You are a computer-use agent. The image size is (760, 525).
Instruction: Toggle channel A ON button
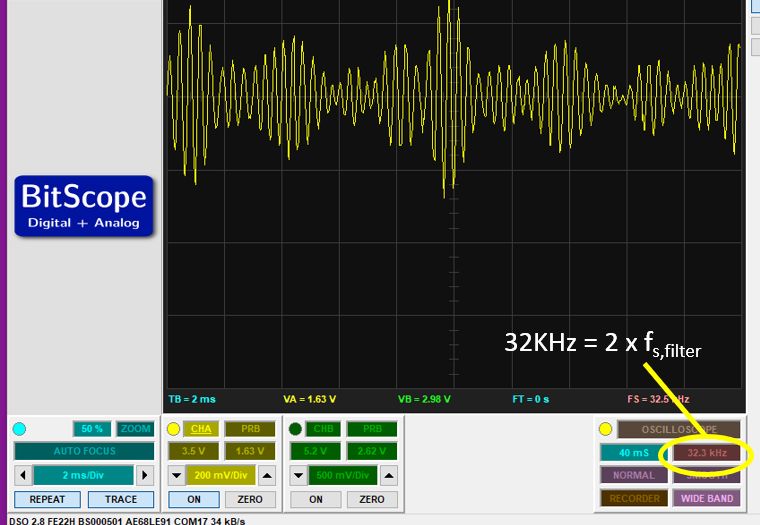[194, 499]
